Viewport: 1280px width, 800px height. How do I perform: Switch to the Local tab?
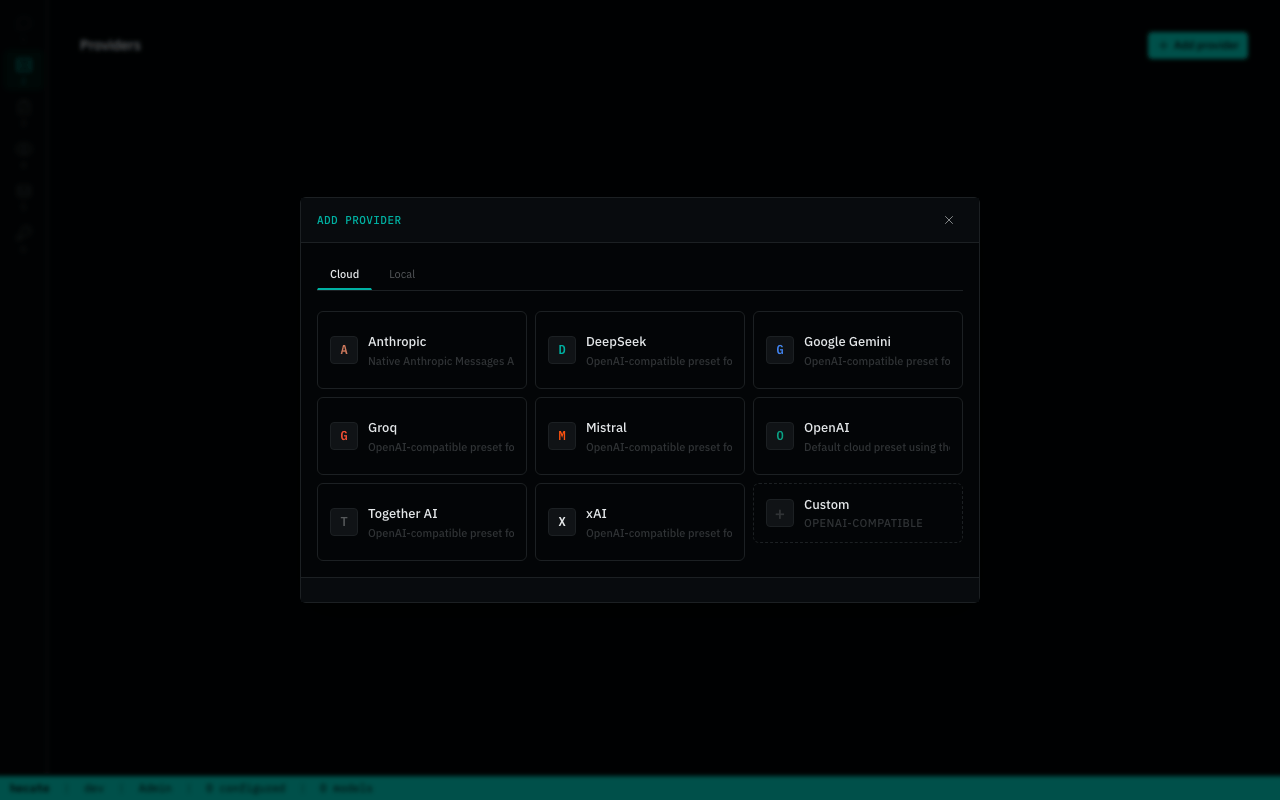pyautogui.click(x=402, y=274)
